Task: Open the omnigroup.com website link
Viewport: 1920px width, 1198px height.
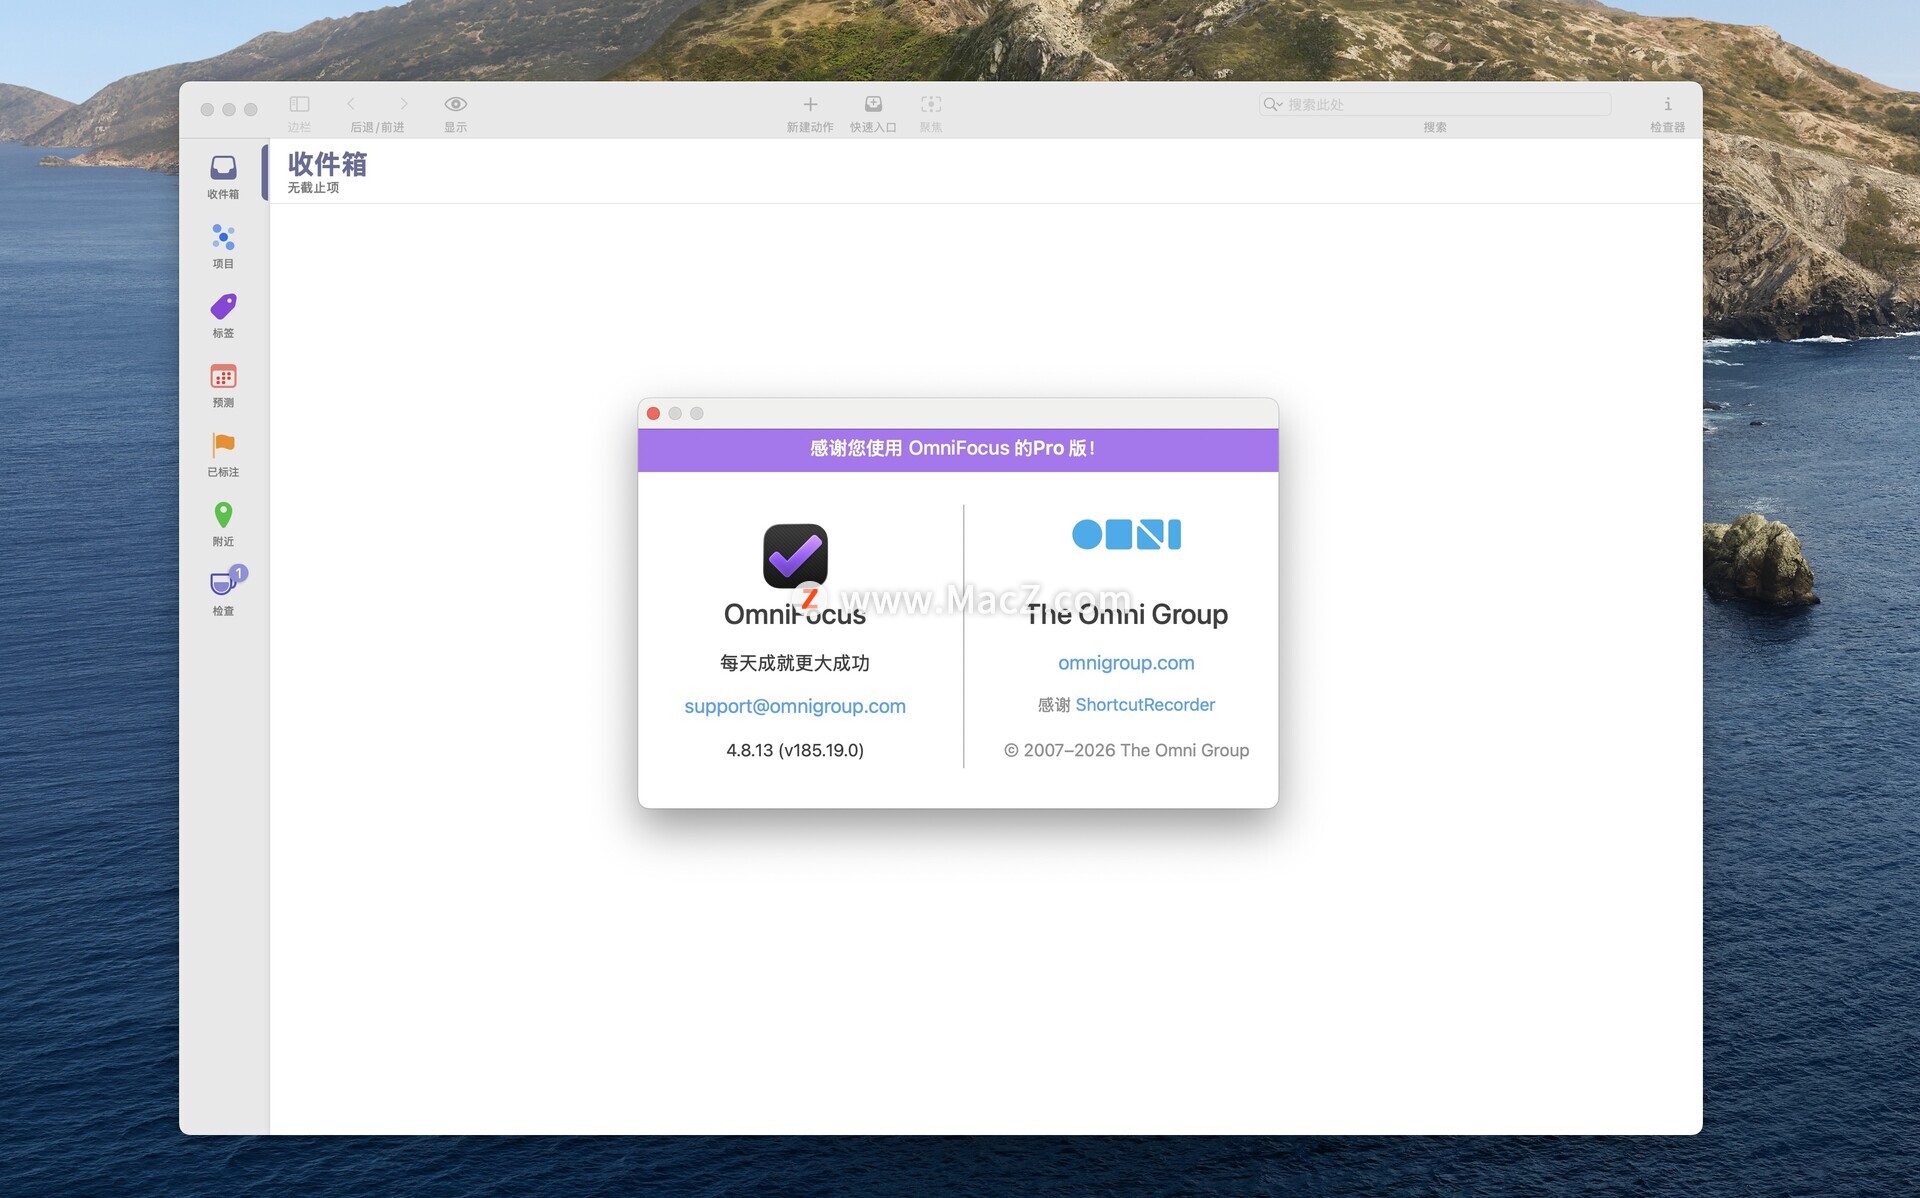Action: [x=1126, y=662]
